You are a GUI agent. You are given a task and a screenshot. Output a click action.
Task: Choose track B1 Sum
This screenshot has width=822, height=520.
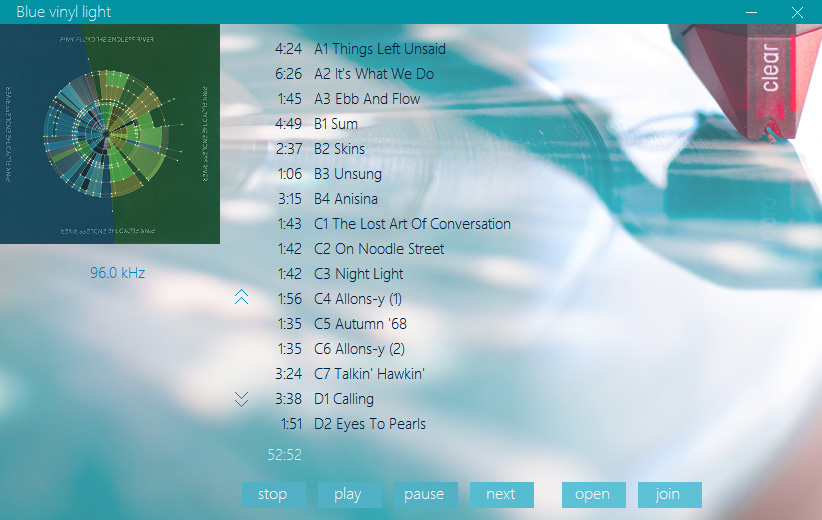[335, 124]
